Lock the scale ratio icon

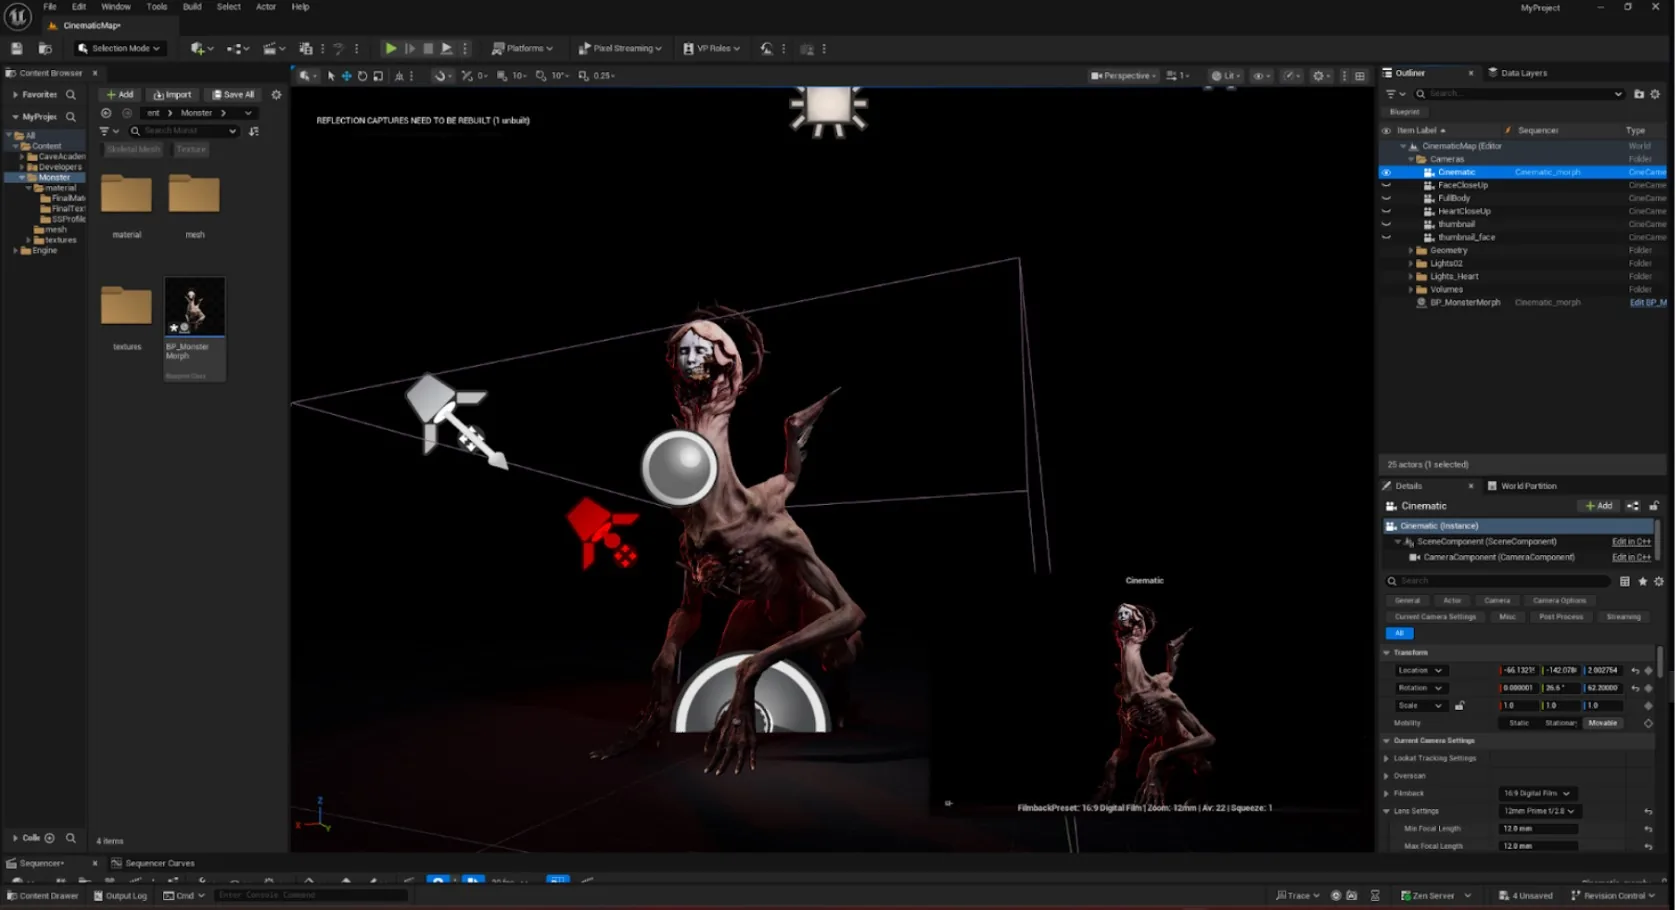(x=1459, y=706)
